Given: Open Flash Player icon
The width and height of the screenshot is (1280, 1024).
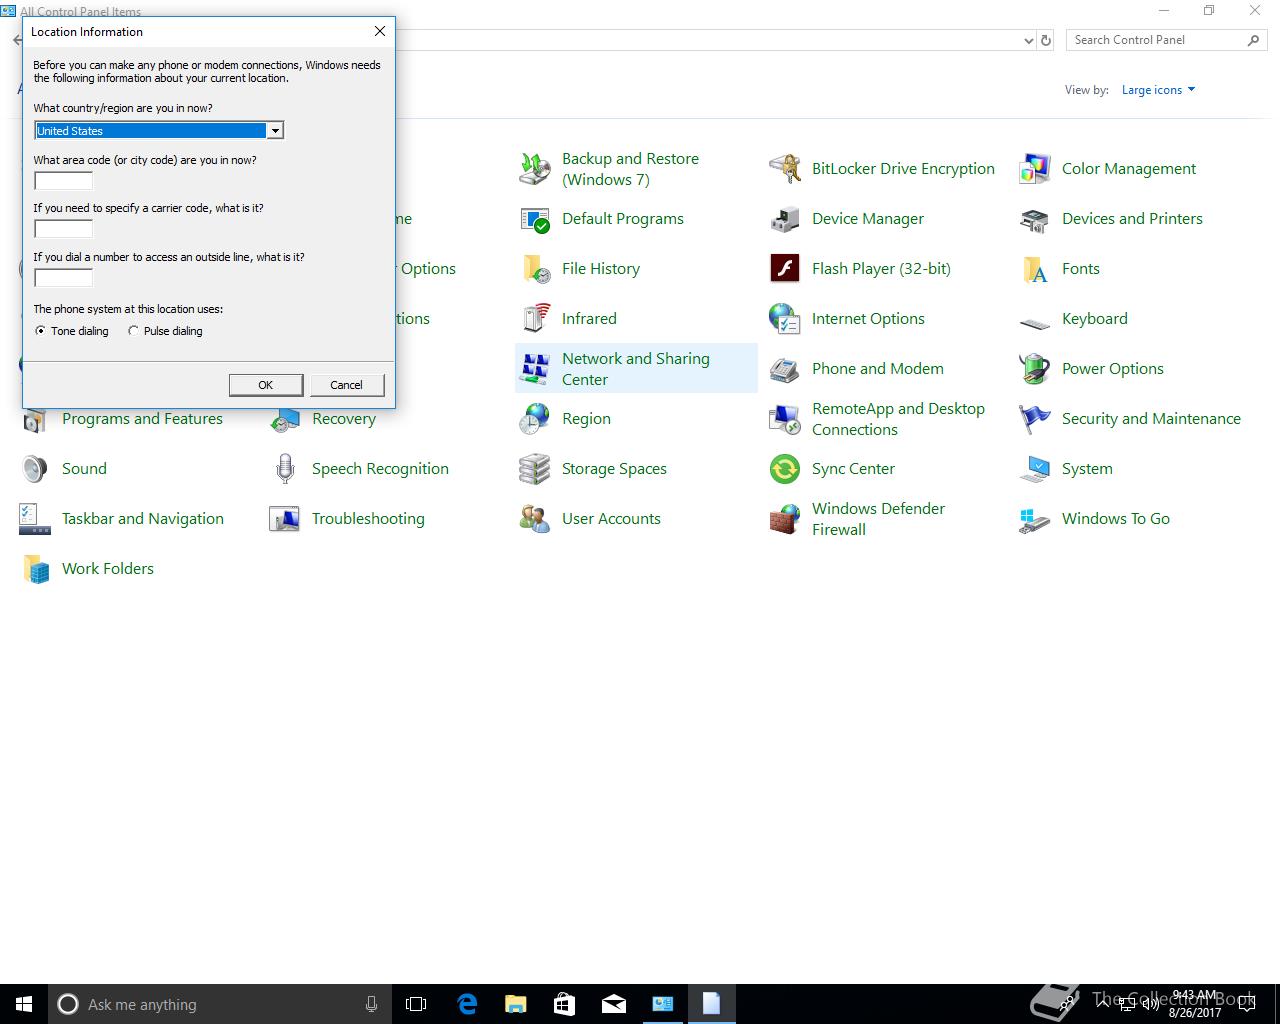Looking at the screenshot, I should pos(785,269).
